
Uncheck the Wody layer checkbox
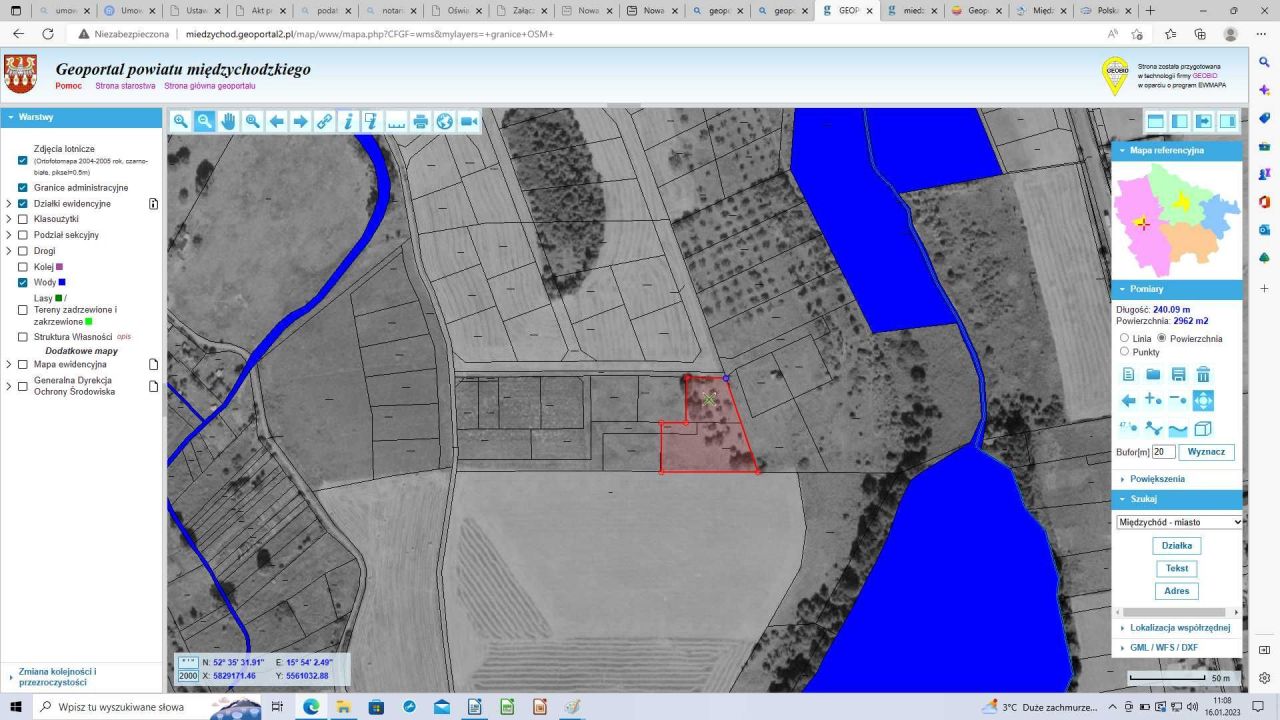23,283
